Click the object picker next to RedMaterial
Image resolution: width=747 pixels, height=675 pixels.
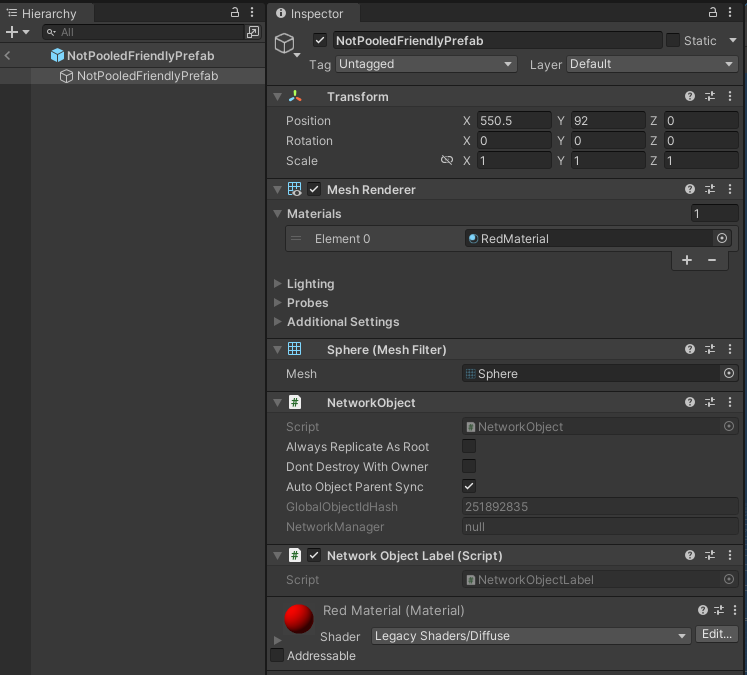[x=722, y=239]
